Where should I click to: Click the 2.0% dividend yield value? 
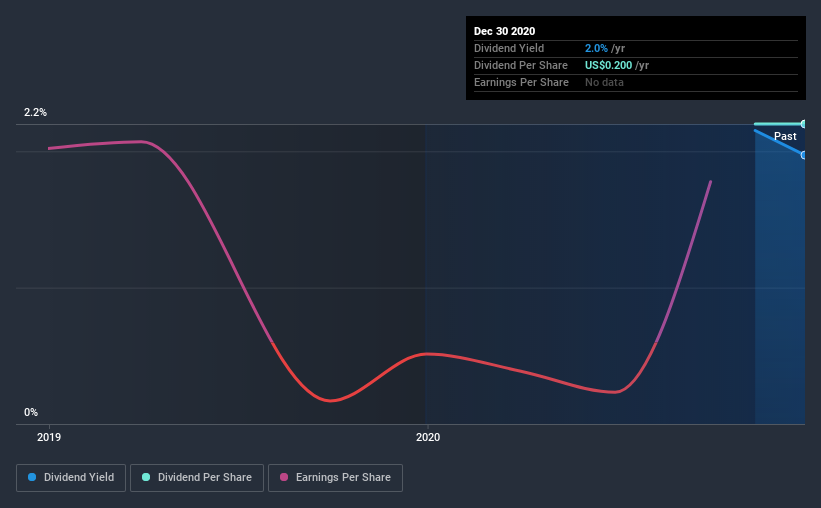[596, 48]
